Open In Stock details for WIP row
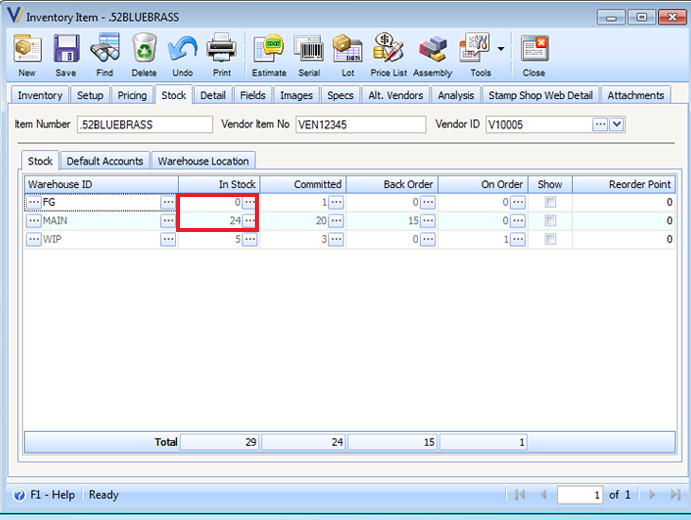691x520 pixels. [249, 239]
